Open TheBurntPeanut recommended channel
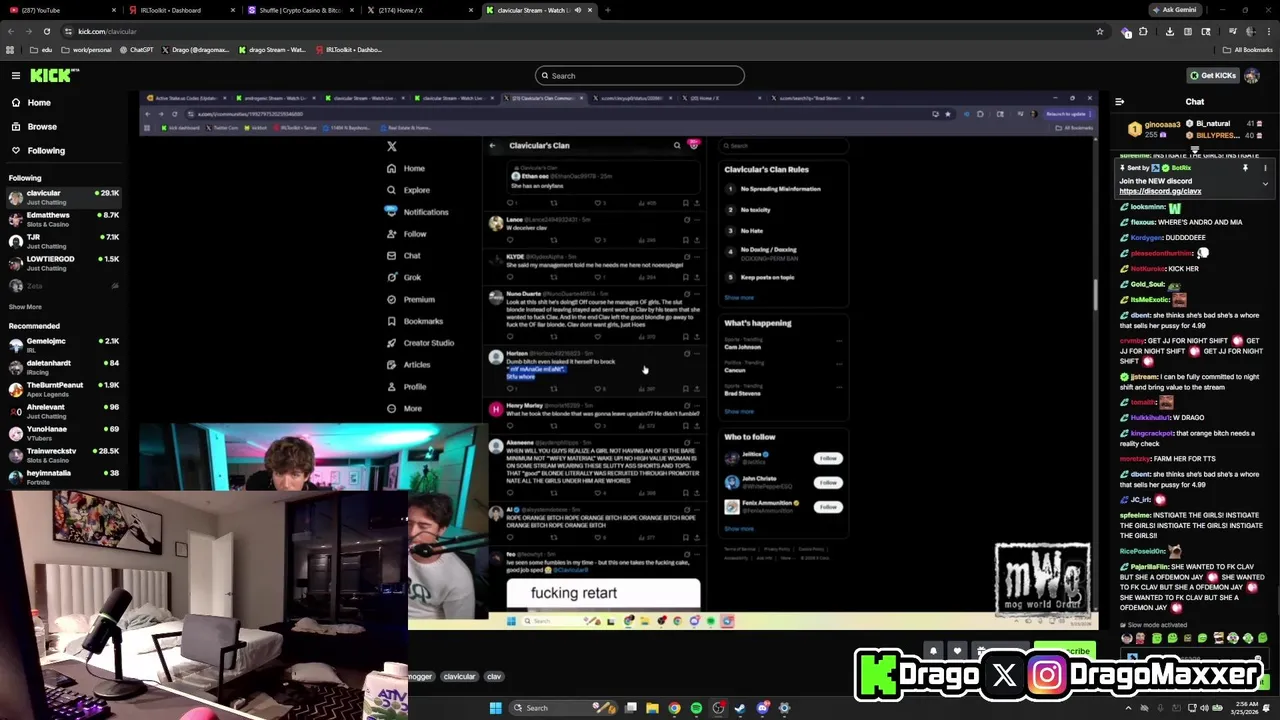Viewport: 1280px width, 720px height. click(64, 389)
